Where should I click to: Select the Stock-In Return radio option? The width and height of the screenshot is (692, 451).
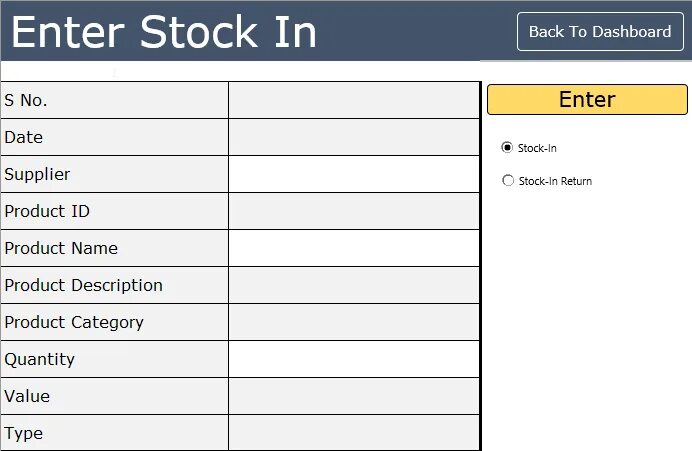point(508,180)
